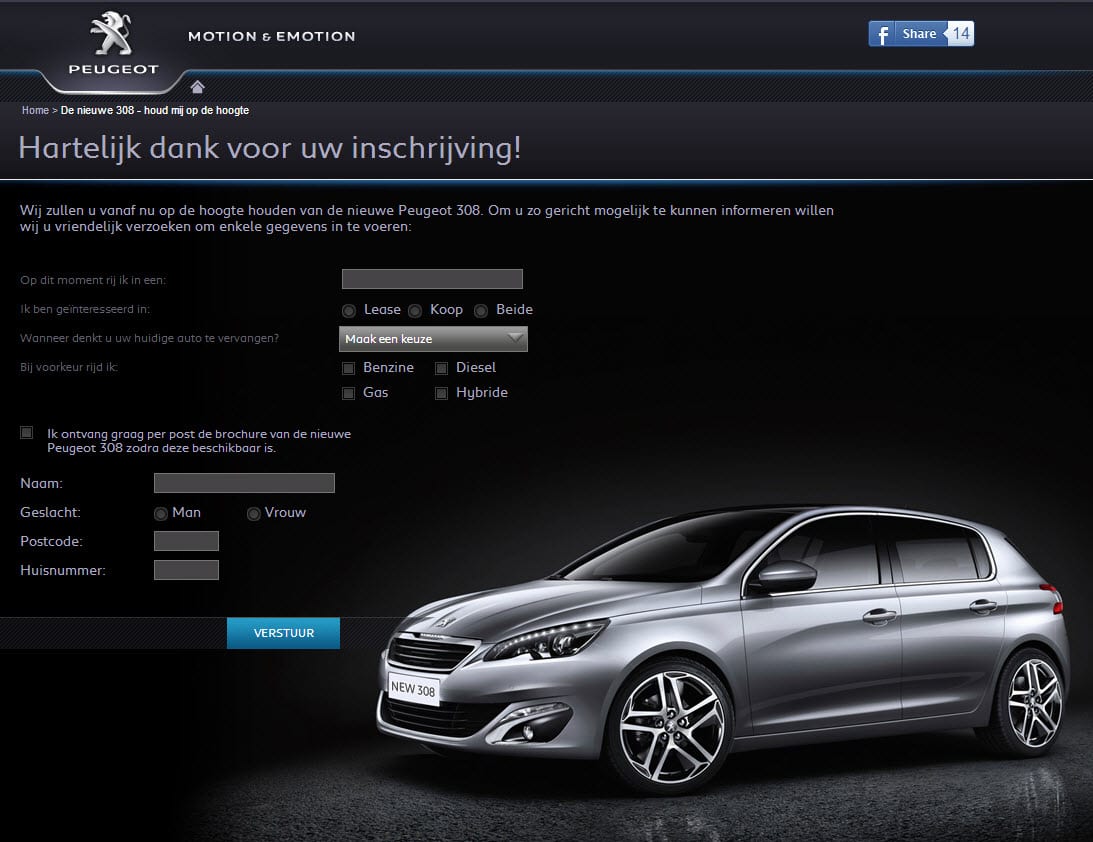Click the Naam input field

point(244,483)
